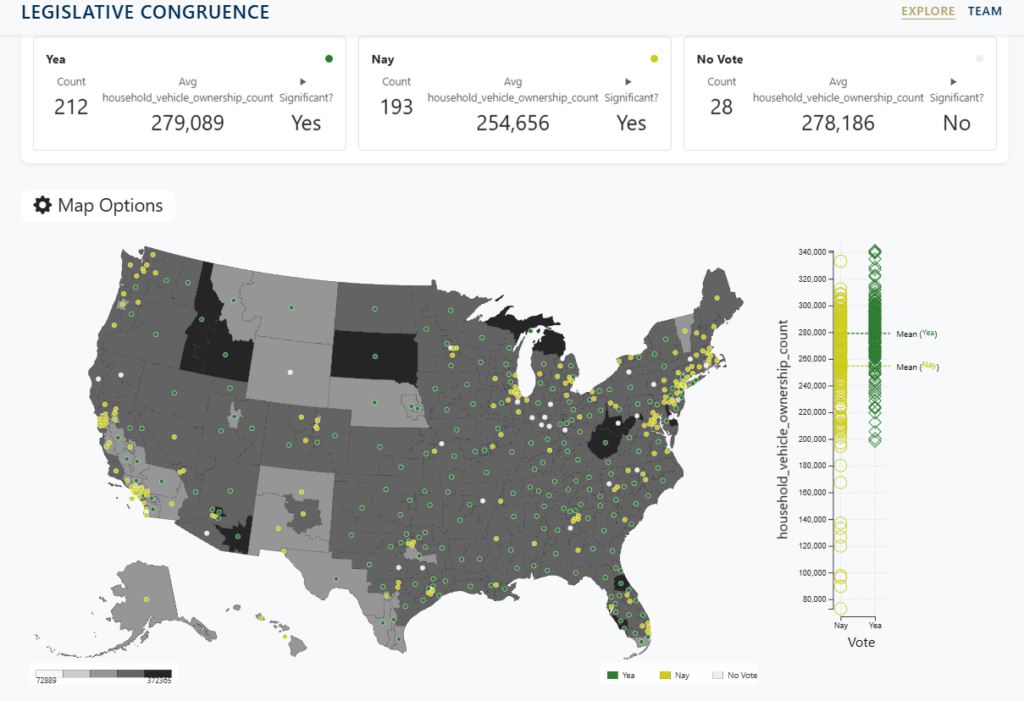Click the Map Options button label
Screen dimensions: 1024x701
point(110,206)
